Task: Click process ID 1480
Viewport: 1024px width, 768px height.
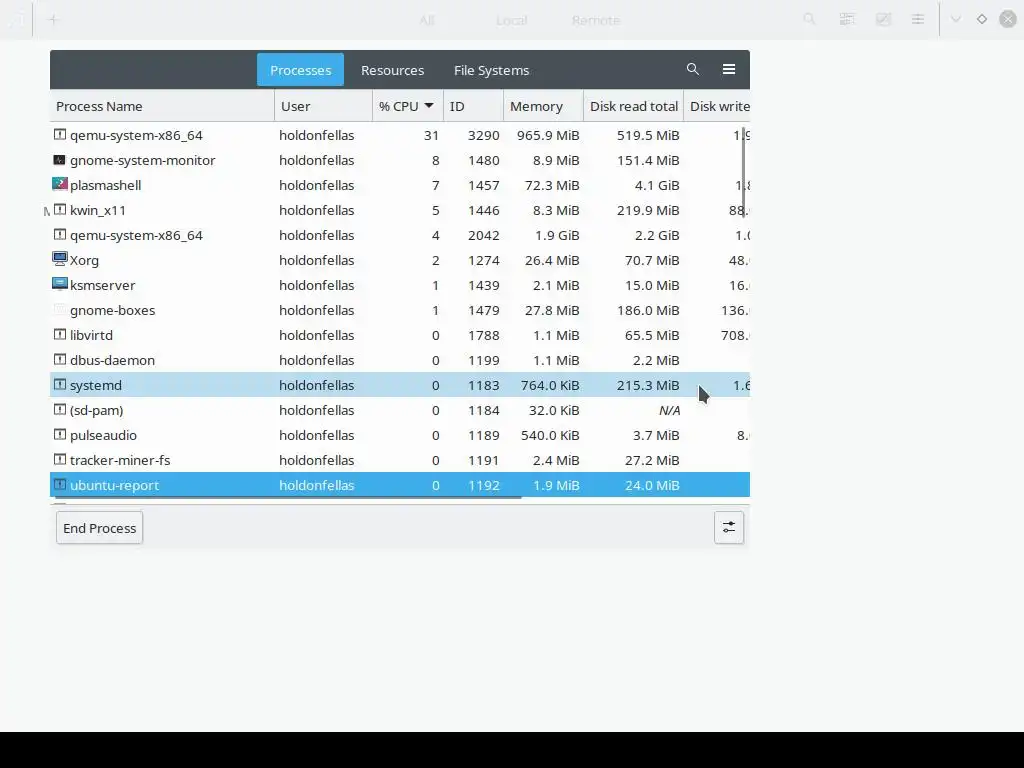Action: [x=483, y=160]
